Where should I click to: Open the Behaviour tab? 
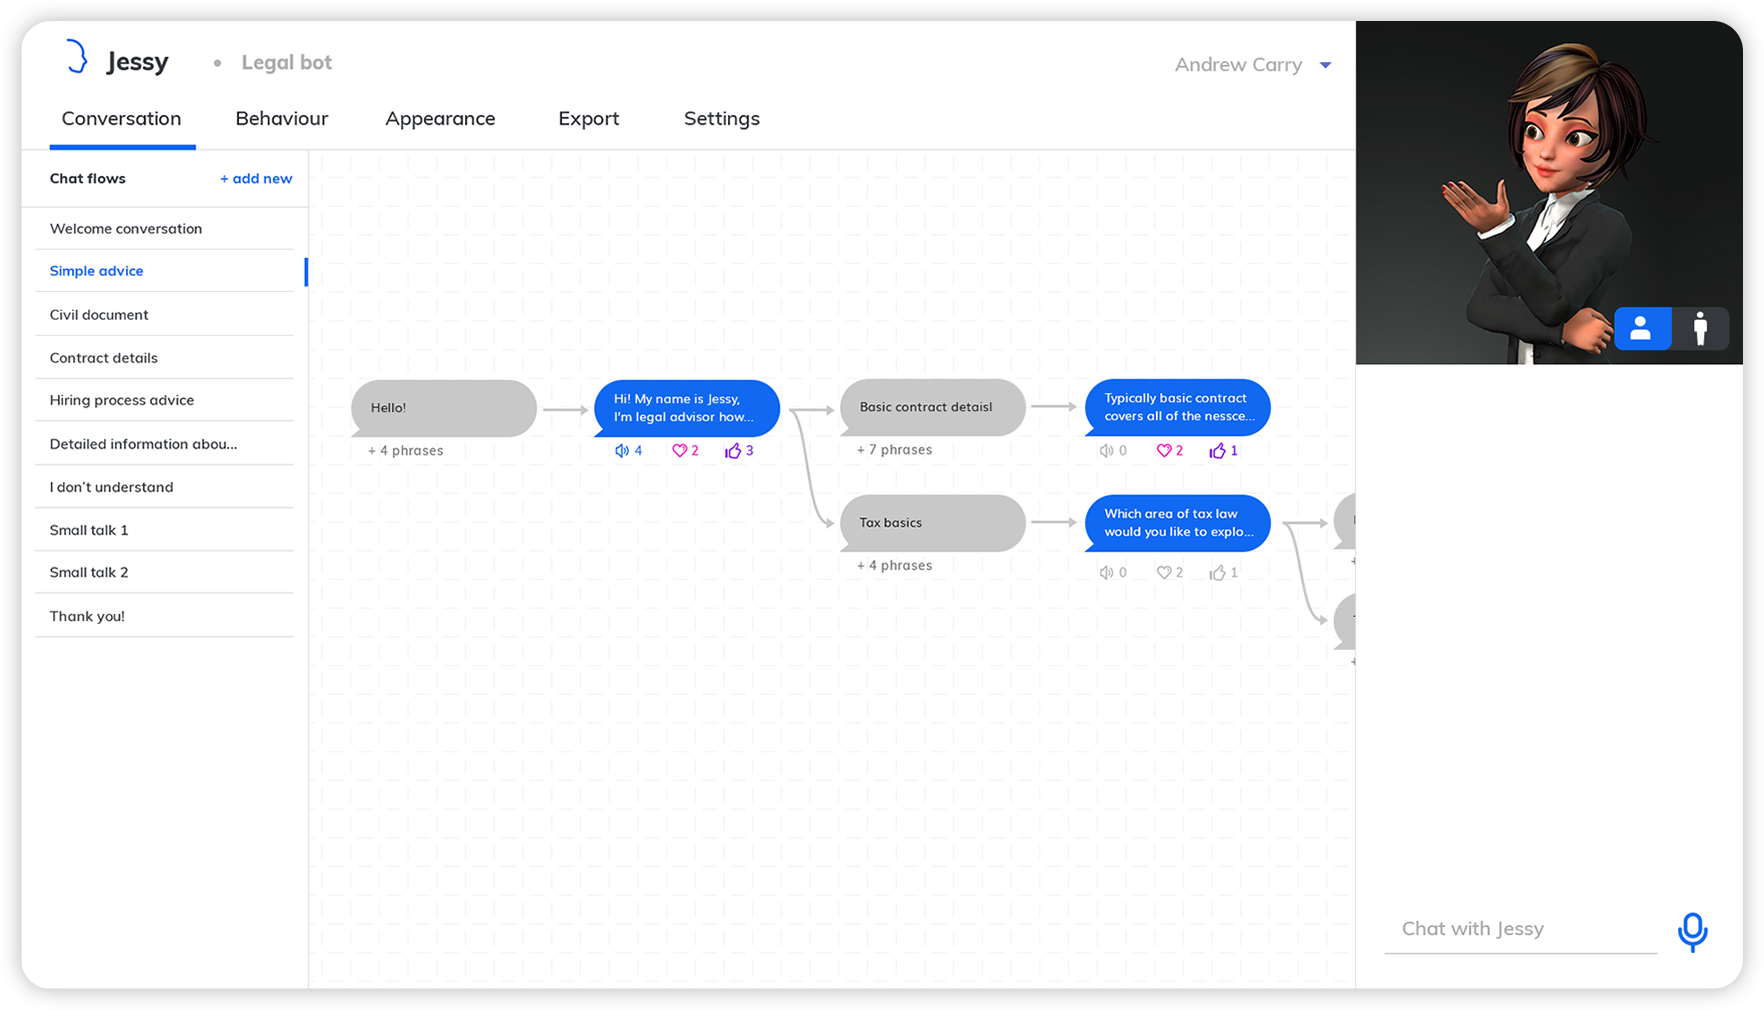point(281,119)
